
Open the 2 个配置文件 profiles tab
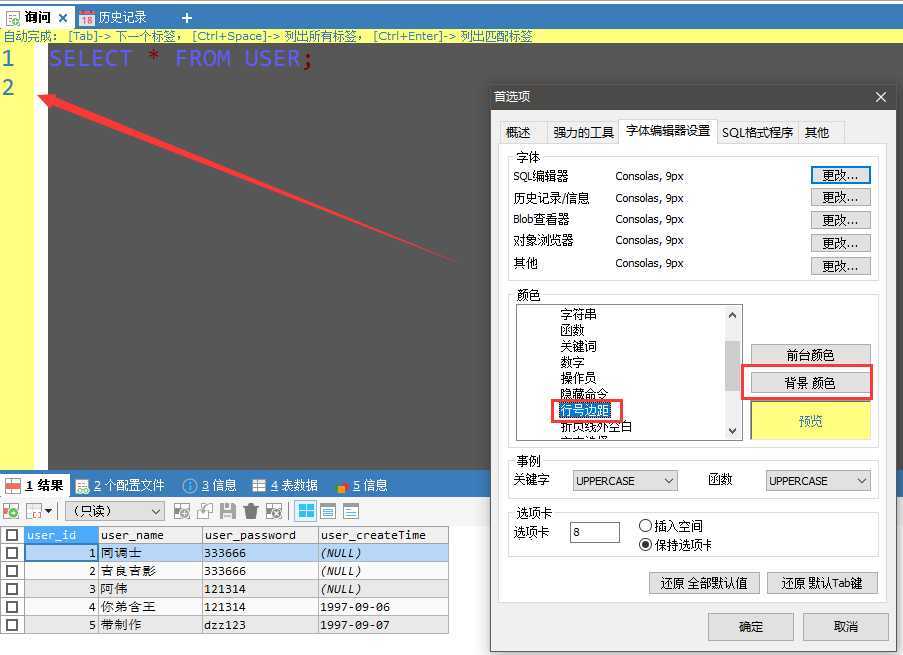tap(120, 486)
